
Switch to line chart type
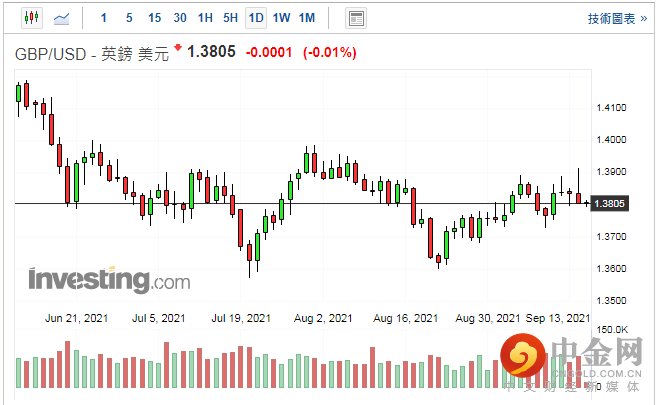pos(62,17)
